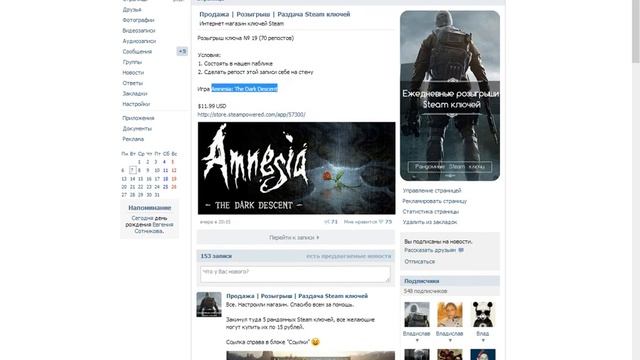Open Ответы in sidebar
The image size is (640, 360).
133,83
